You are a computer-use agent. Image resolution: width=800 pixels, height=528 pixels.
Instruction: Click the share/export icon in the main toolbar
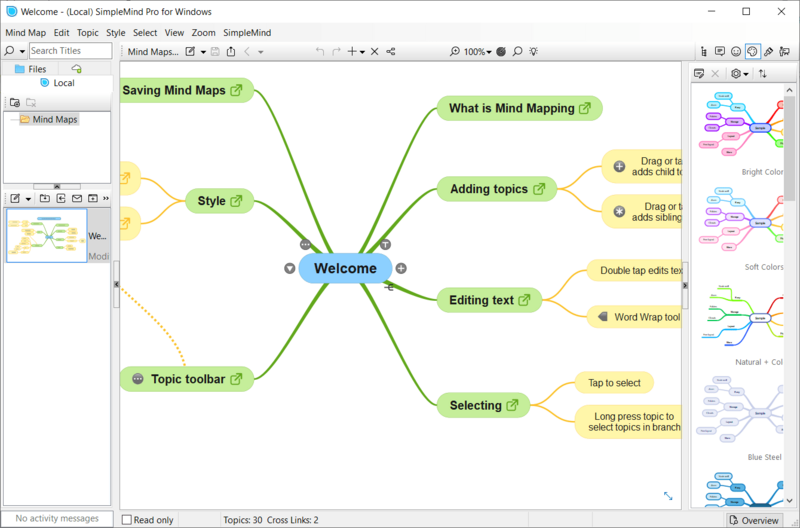[231, 52]
